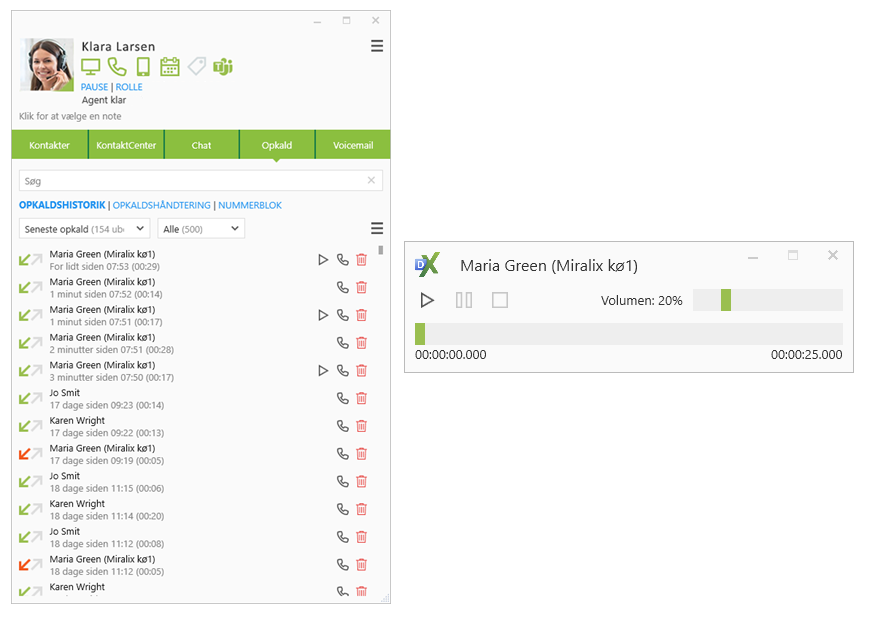Switch to the Kontakter tab
Viewport: 870px width, 617px height.
[49, 145]
